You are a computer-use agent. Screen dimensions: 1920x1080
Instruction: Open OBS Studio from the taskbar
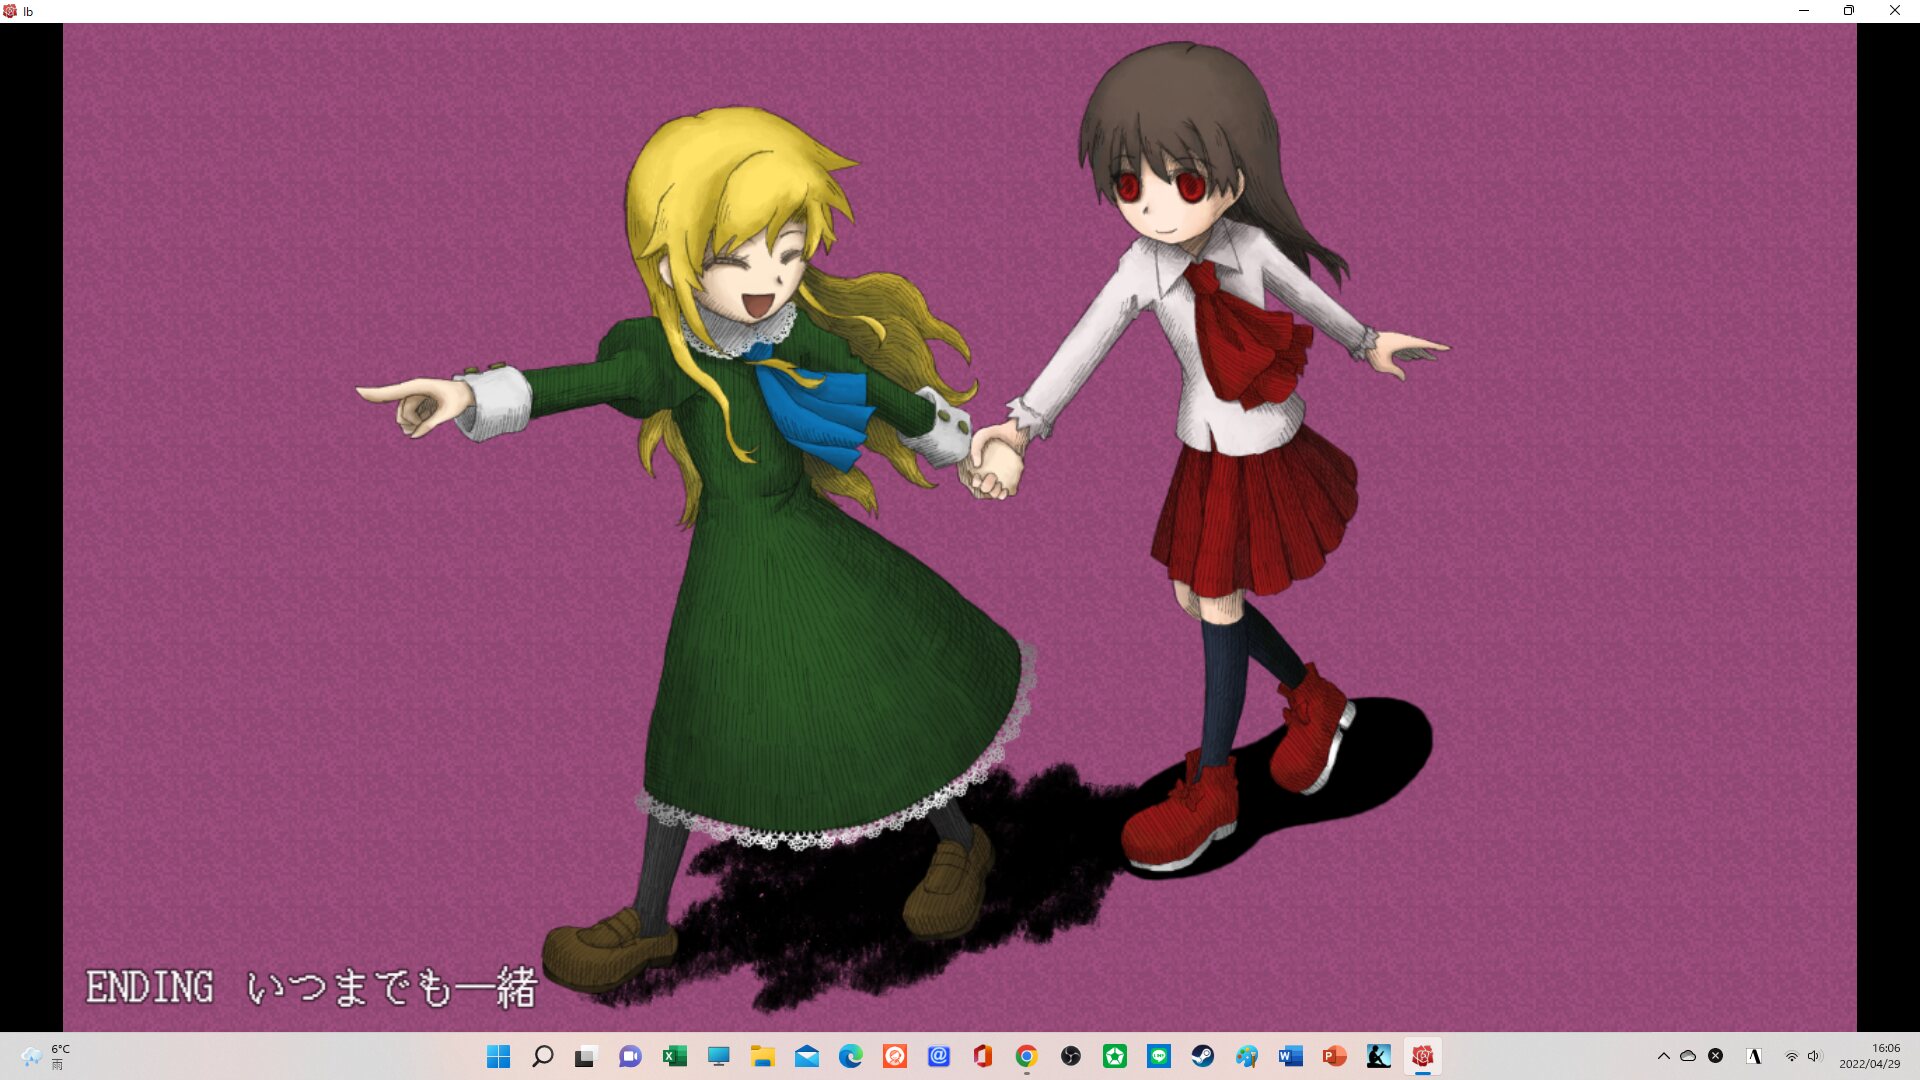(x=1070, y=1056)
